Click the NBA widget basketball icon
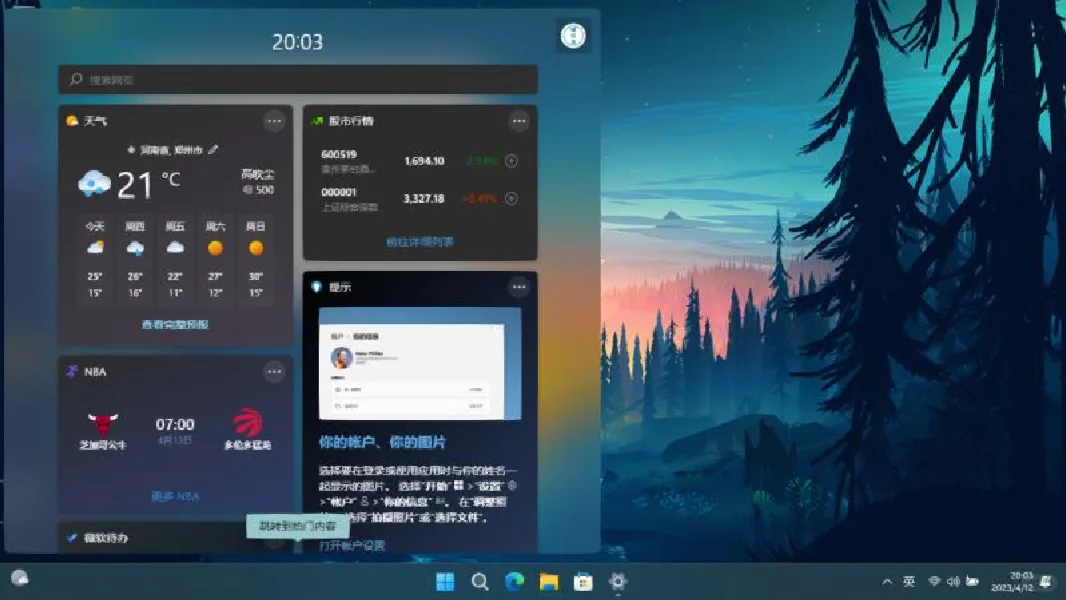Screen dimensions: 1066x600 (71, 371)
